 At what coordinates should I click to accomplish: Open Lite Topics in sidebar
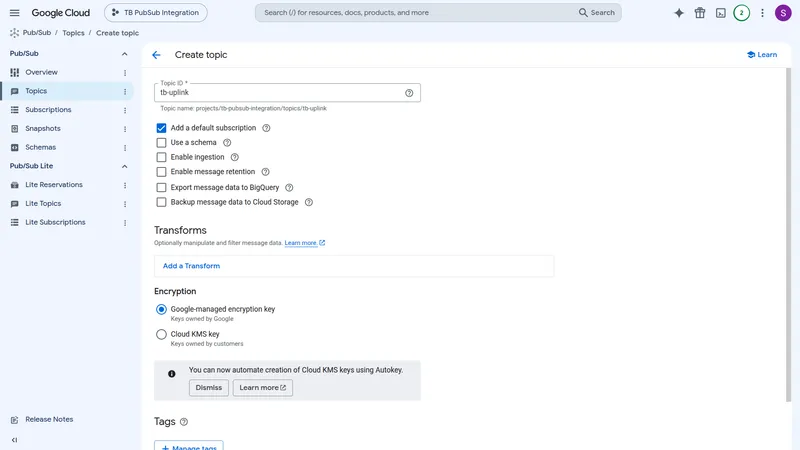pos(43,204)
